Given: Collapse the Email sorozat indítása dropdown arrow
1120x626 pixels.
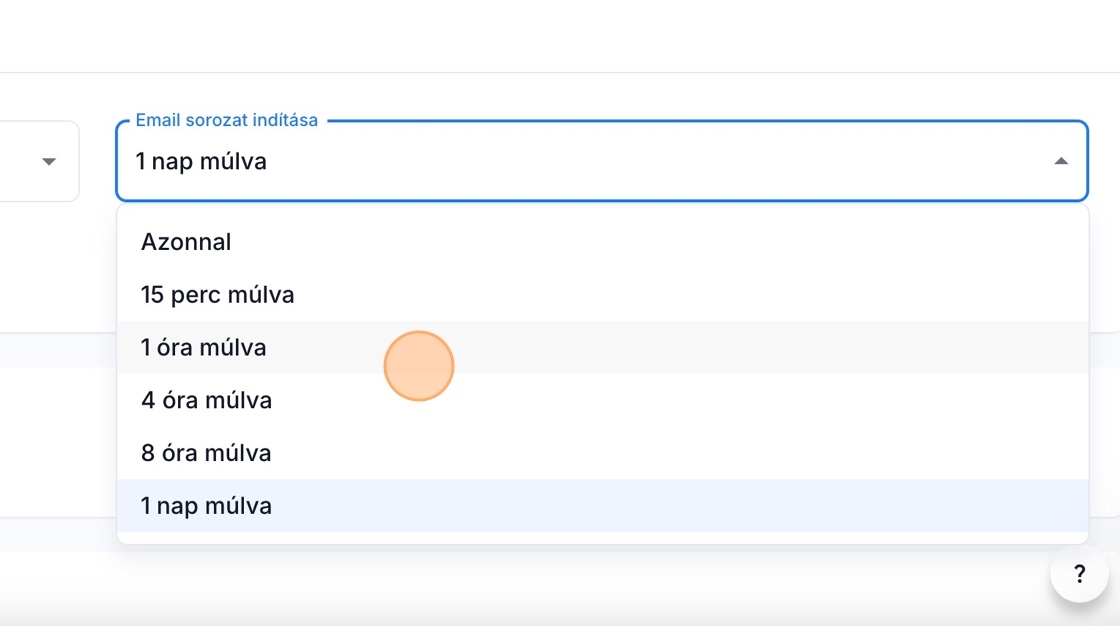Looking at the screenshot, I should point(1061,161).
